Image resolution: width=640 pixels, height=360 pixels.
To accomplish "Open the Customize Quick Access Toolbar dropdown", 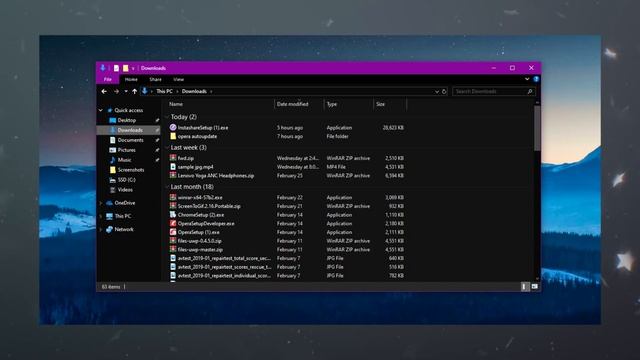I will point(133,69).
